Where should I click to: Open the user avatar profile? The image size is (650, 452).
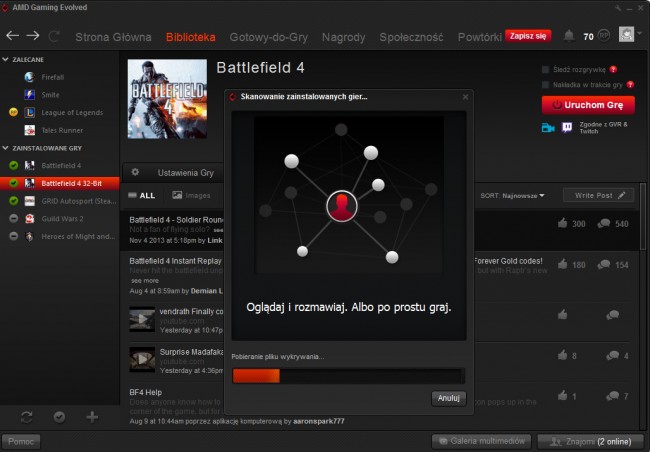point(626,34)
